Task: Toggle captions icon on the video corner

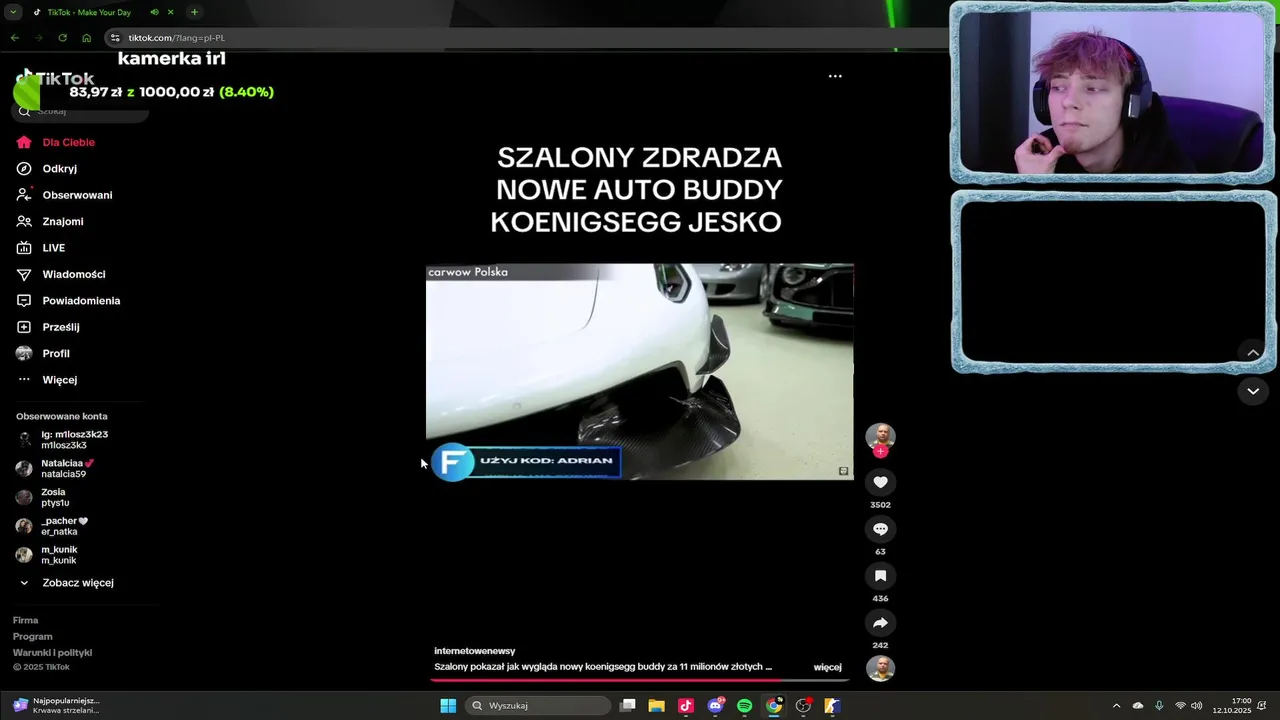Action: click(843, 471)
